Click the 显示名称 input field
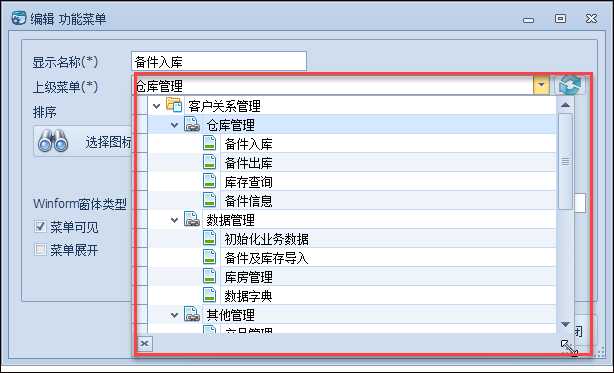614x373 pixels. [219, 61]
